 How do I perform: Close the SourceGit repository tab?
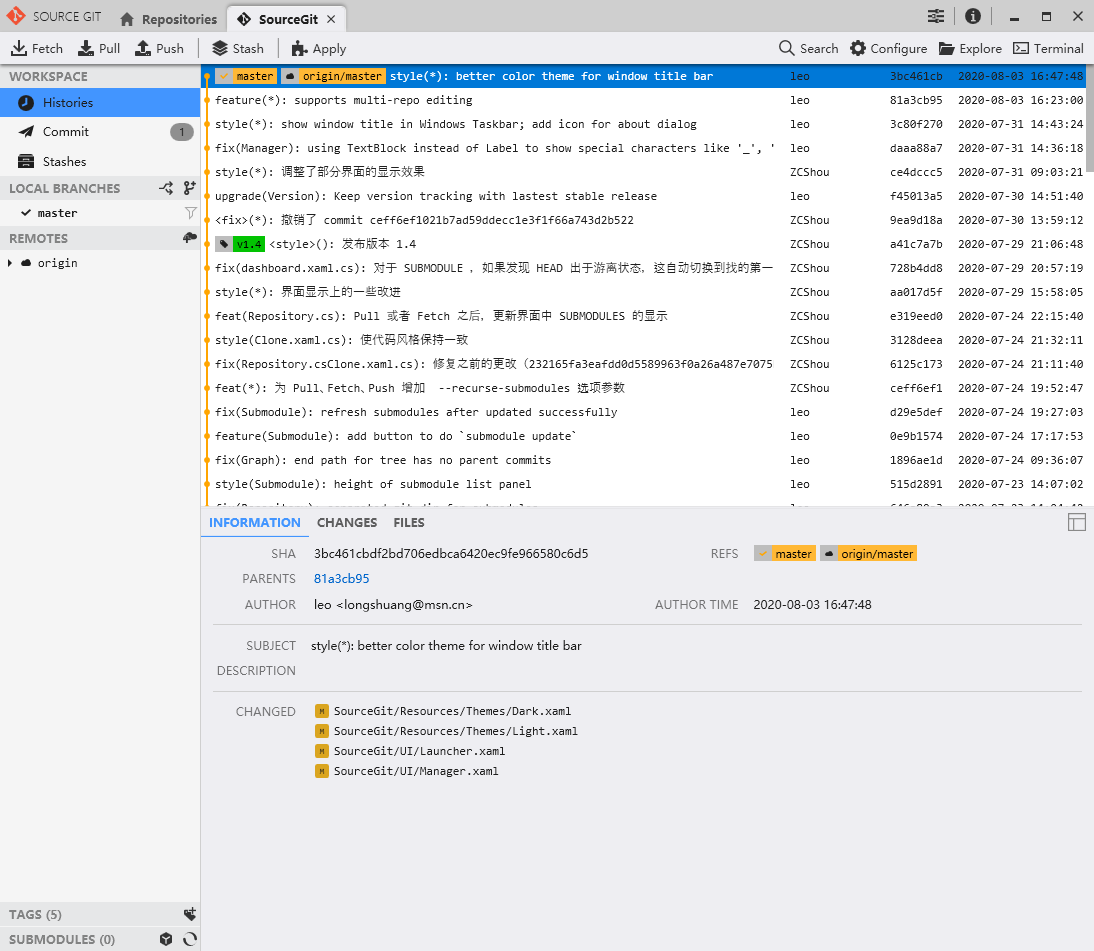click(x=331, y=19)
